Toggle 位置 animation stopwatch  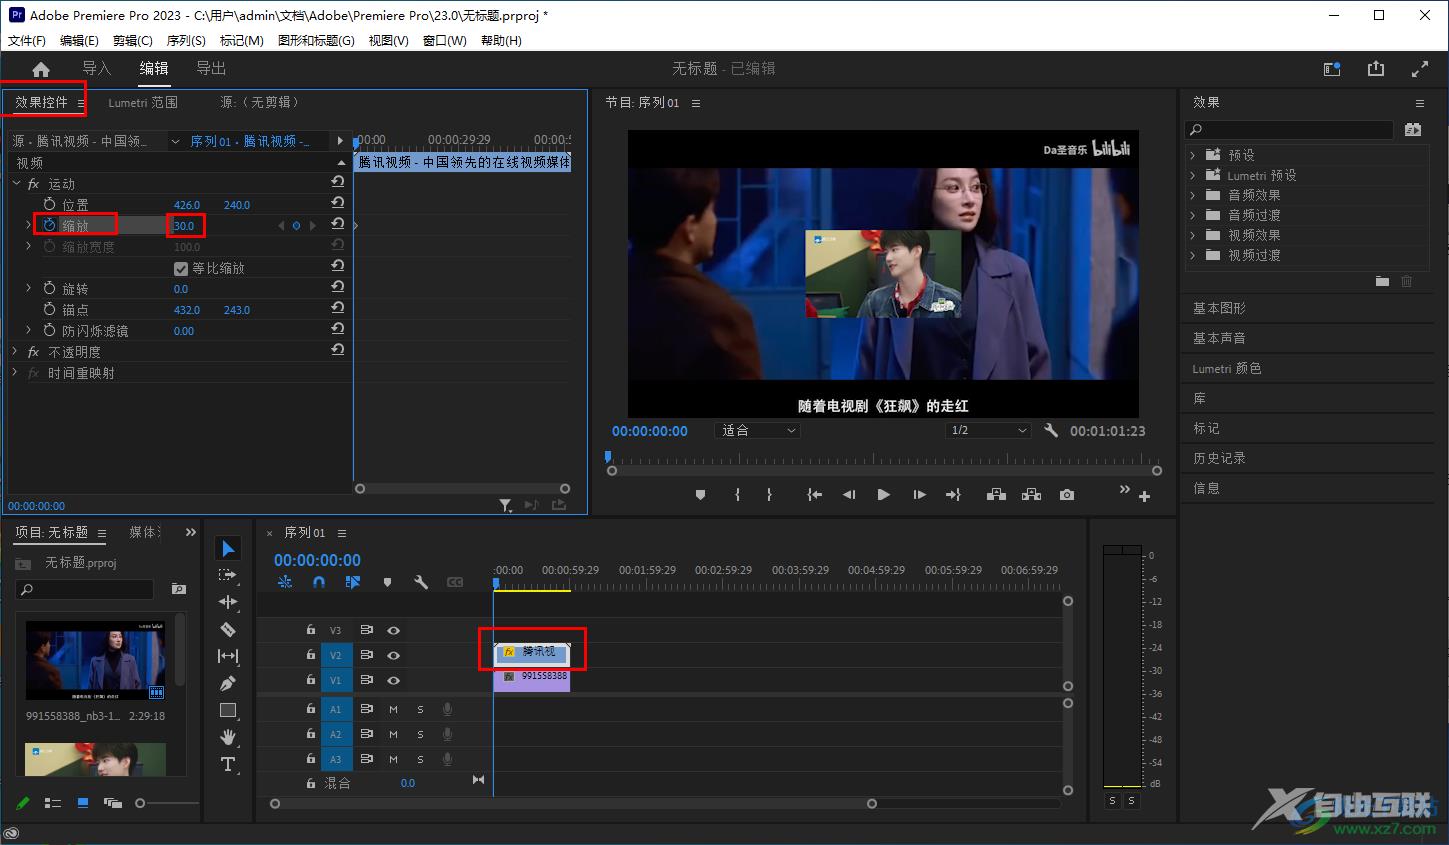coord(49,204)
